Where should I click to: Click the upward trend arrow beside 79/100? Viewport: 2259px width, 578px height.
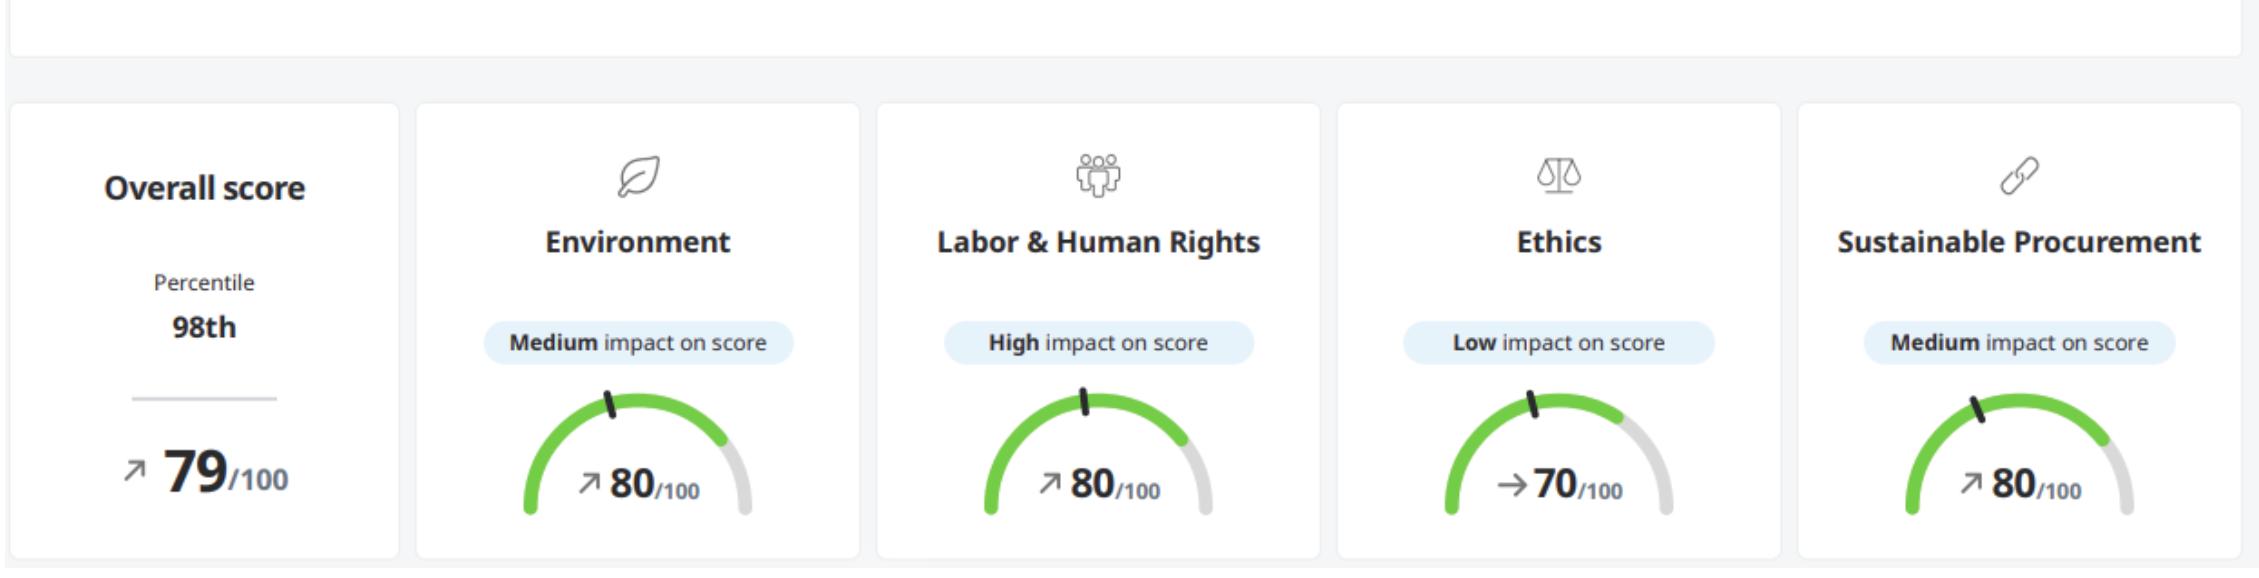pos(134,471)
